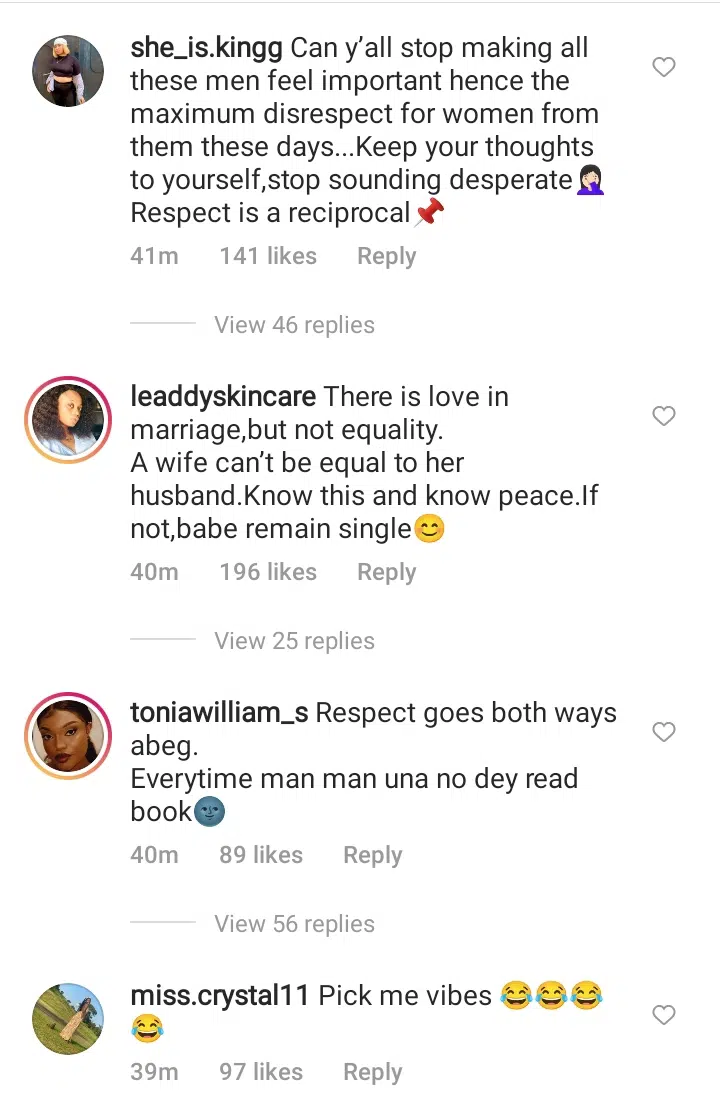Reply to miss.crystal11's Pick me vibes comment
Image resolution: width=720 pixels, height=1103 pixels.
point(373,1071)
